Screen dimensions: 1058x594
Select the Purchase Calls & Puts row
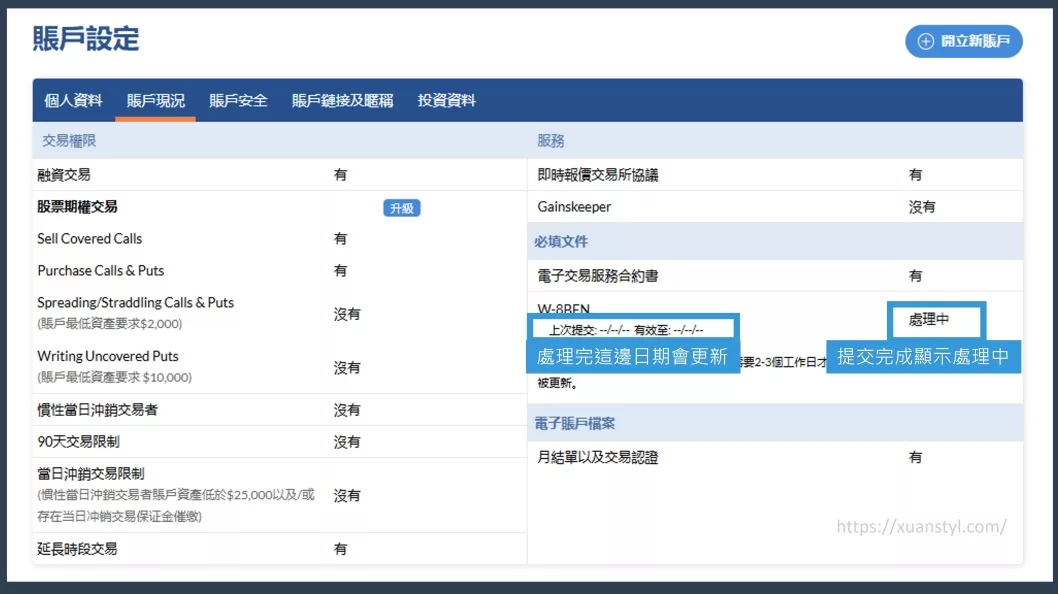[x=279, y=270]
